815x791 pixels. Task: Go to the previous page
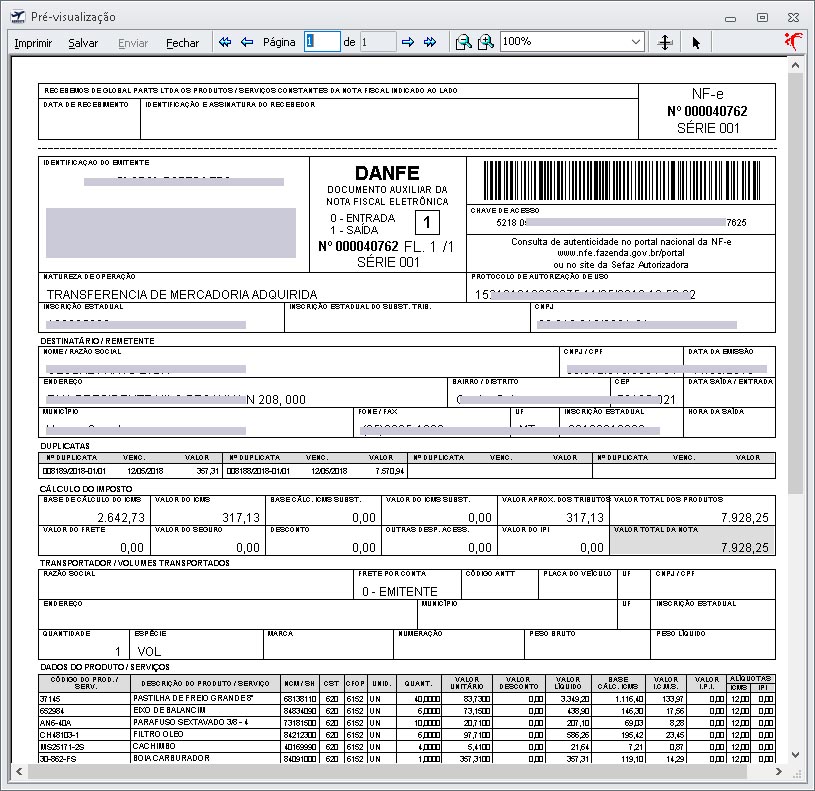coord(247,42)
